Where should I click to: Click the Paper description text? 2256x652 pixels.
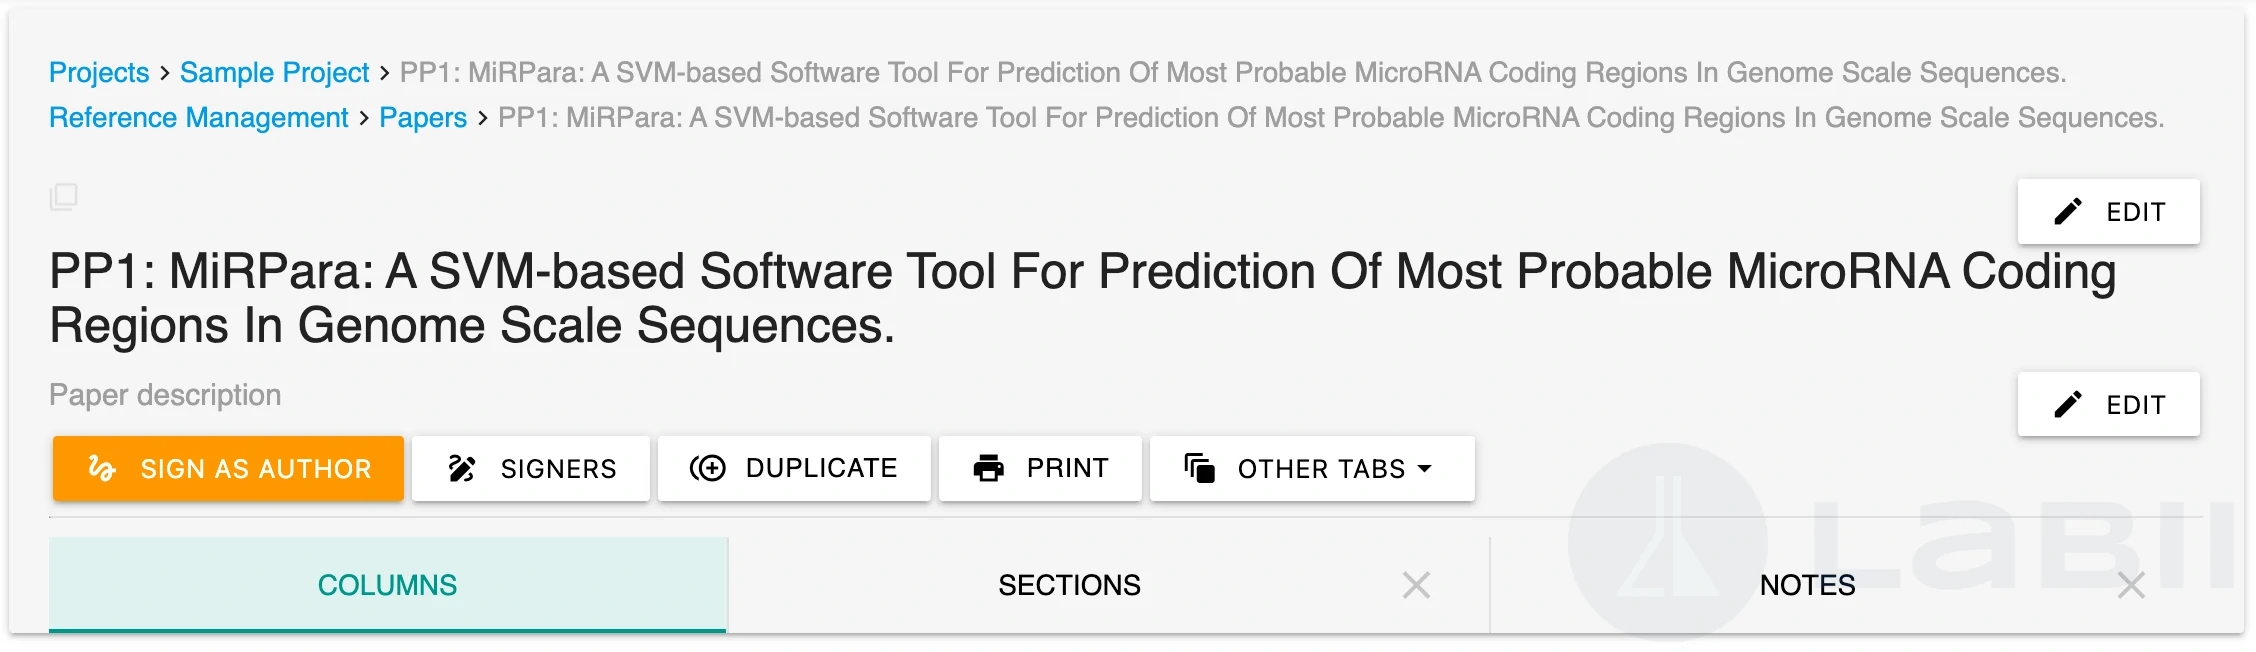(165, 395)
